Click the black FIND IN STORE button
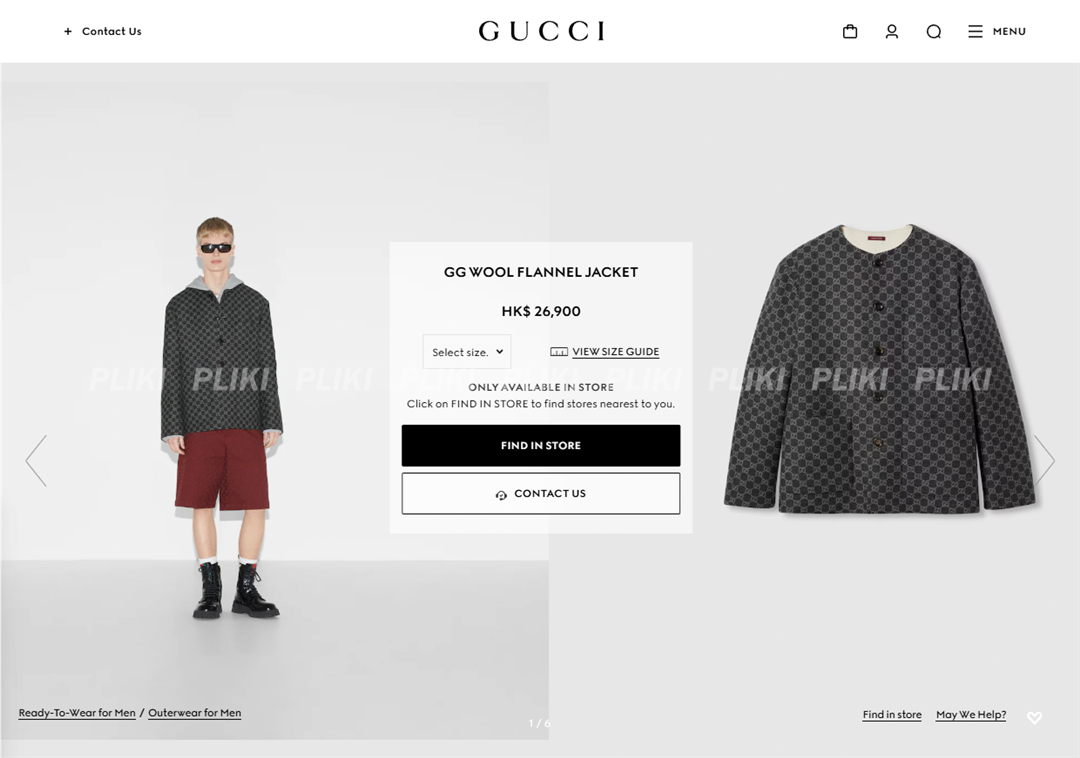 (541, 445)
